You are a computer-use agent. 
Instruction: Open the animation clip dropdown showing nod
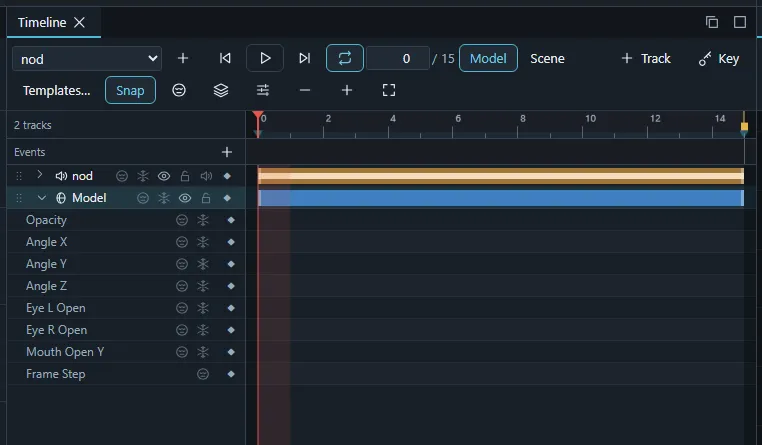point(87,59)
